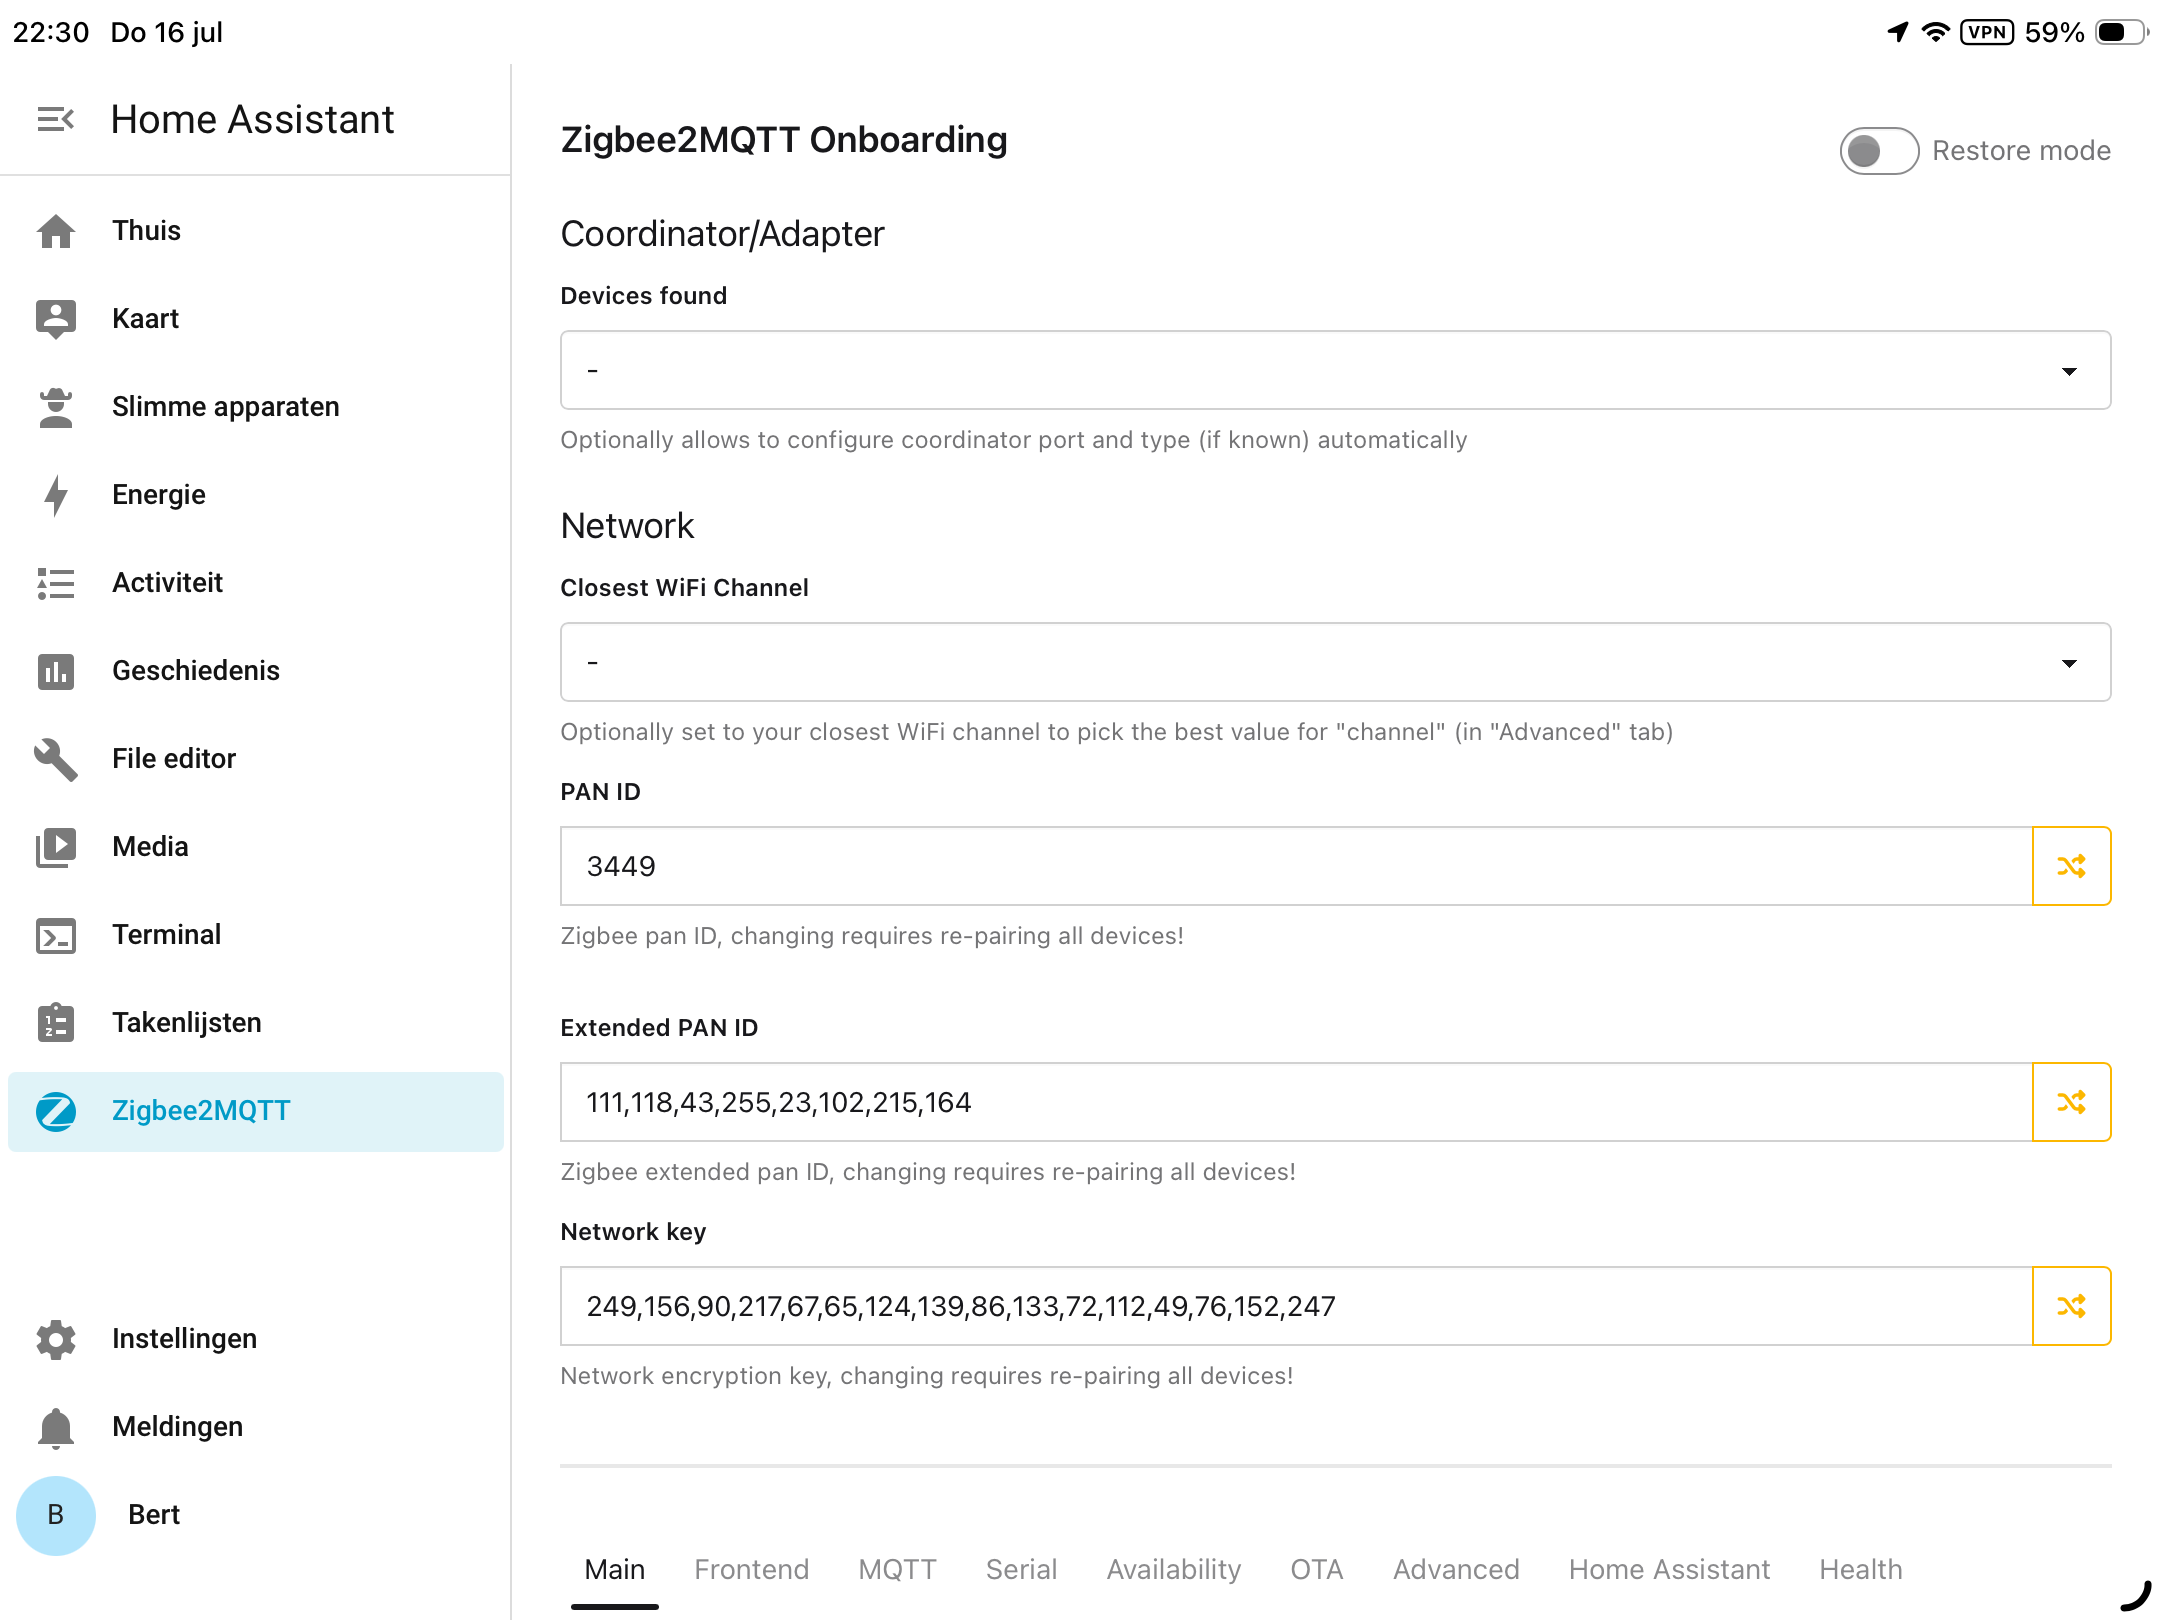Image resolution: width=2160 pixels, height=1620 pixels.
Task: Randomize the PAN ID with shuffle icon
Action: [x=2071, y=866]
